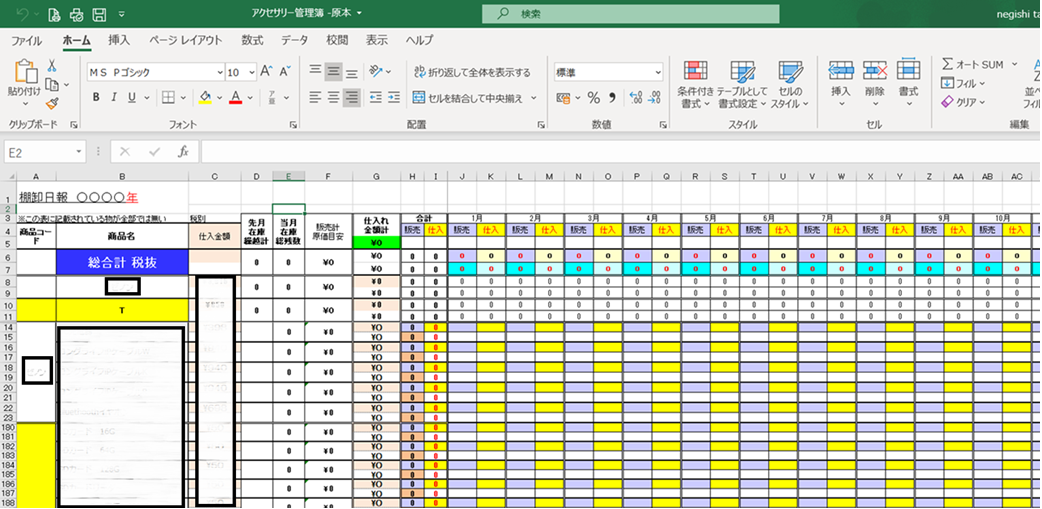Apply the yellow fill color bucket
The image size is (1042, 509).
coord(205,98)
